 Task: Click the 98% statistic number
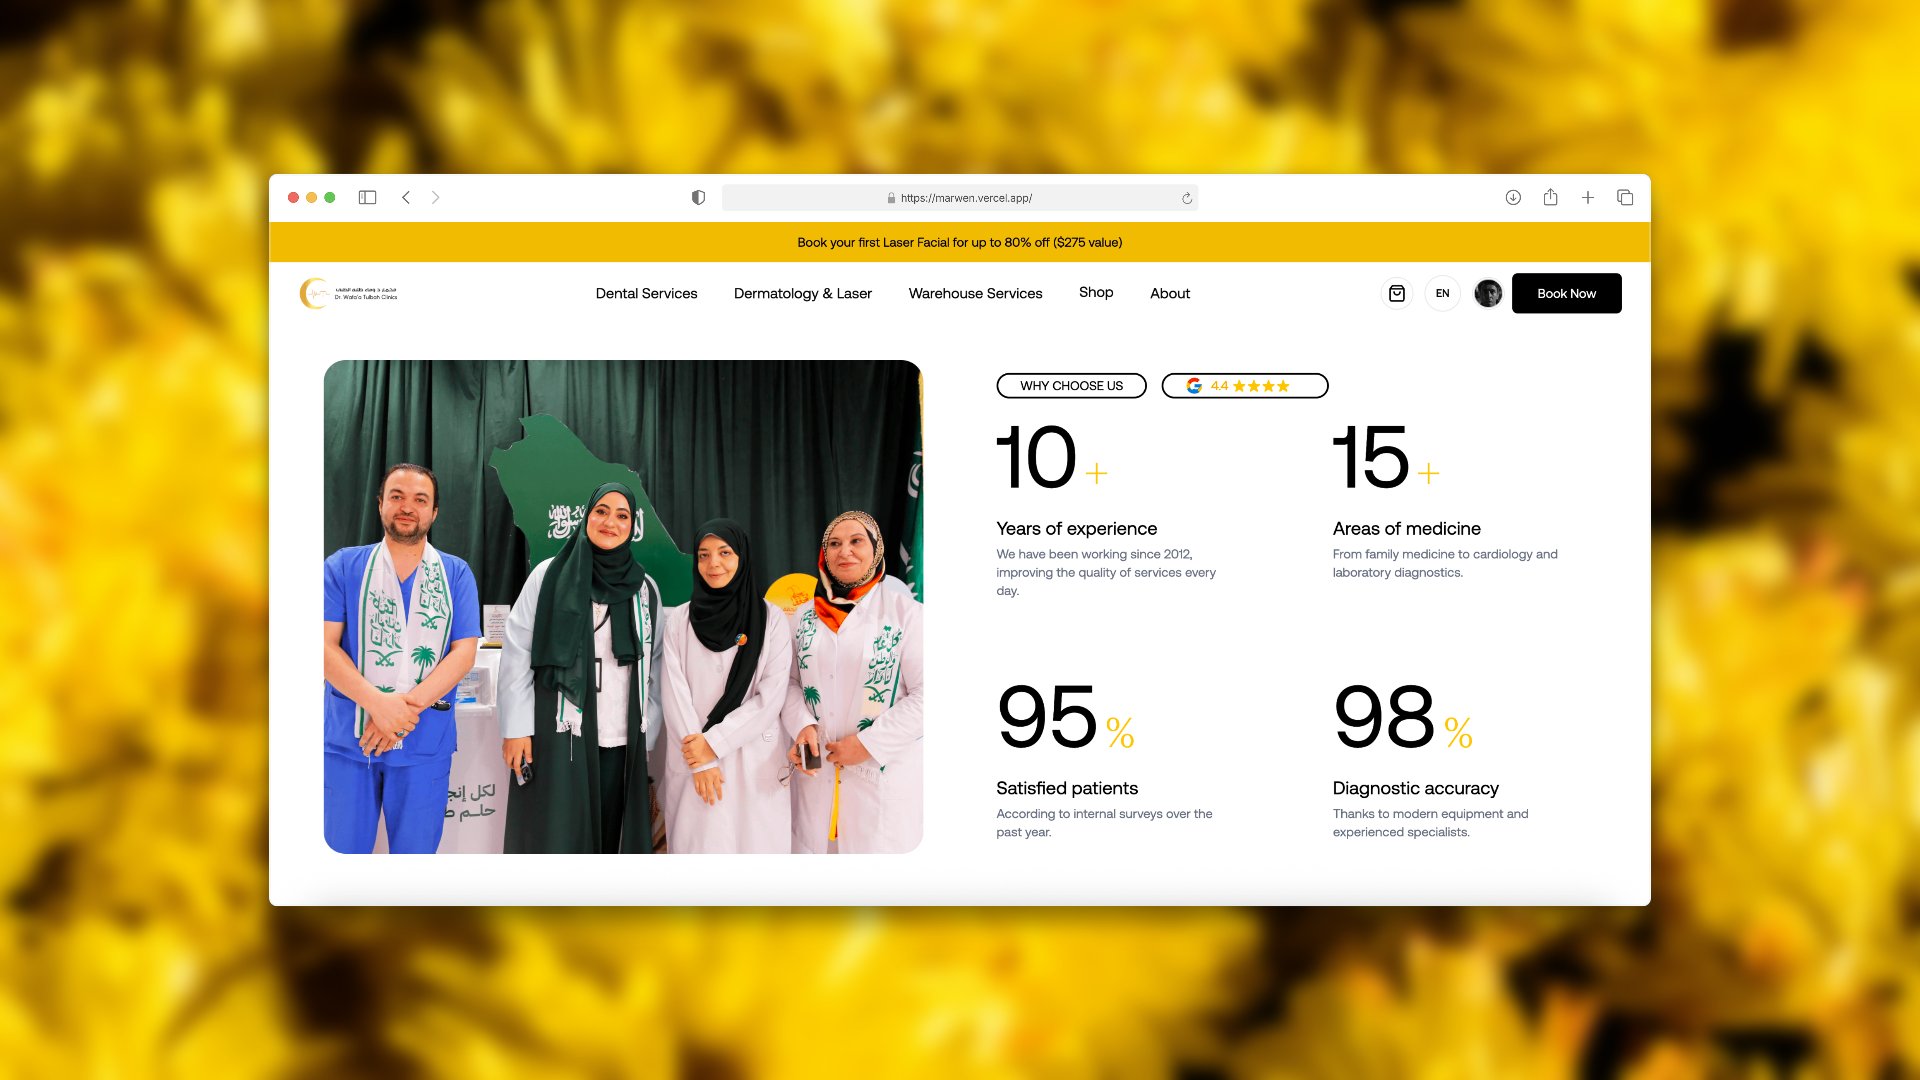click(1403, 717)
